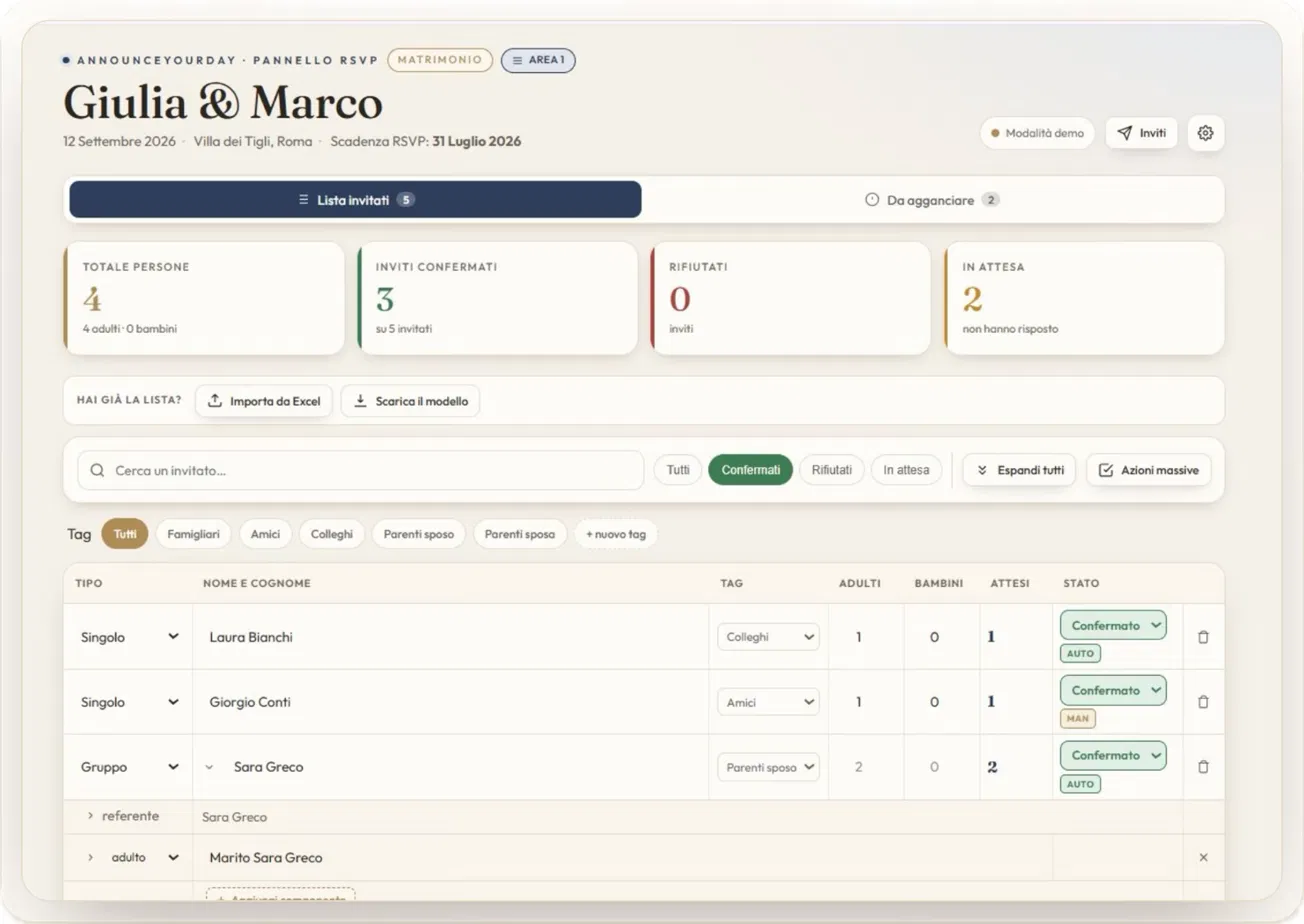The width and height of the screenshot is (1304, 924).
Task: Click the double chevron icon on Espandi tutti
Action: [x=982, y=470]
